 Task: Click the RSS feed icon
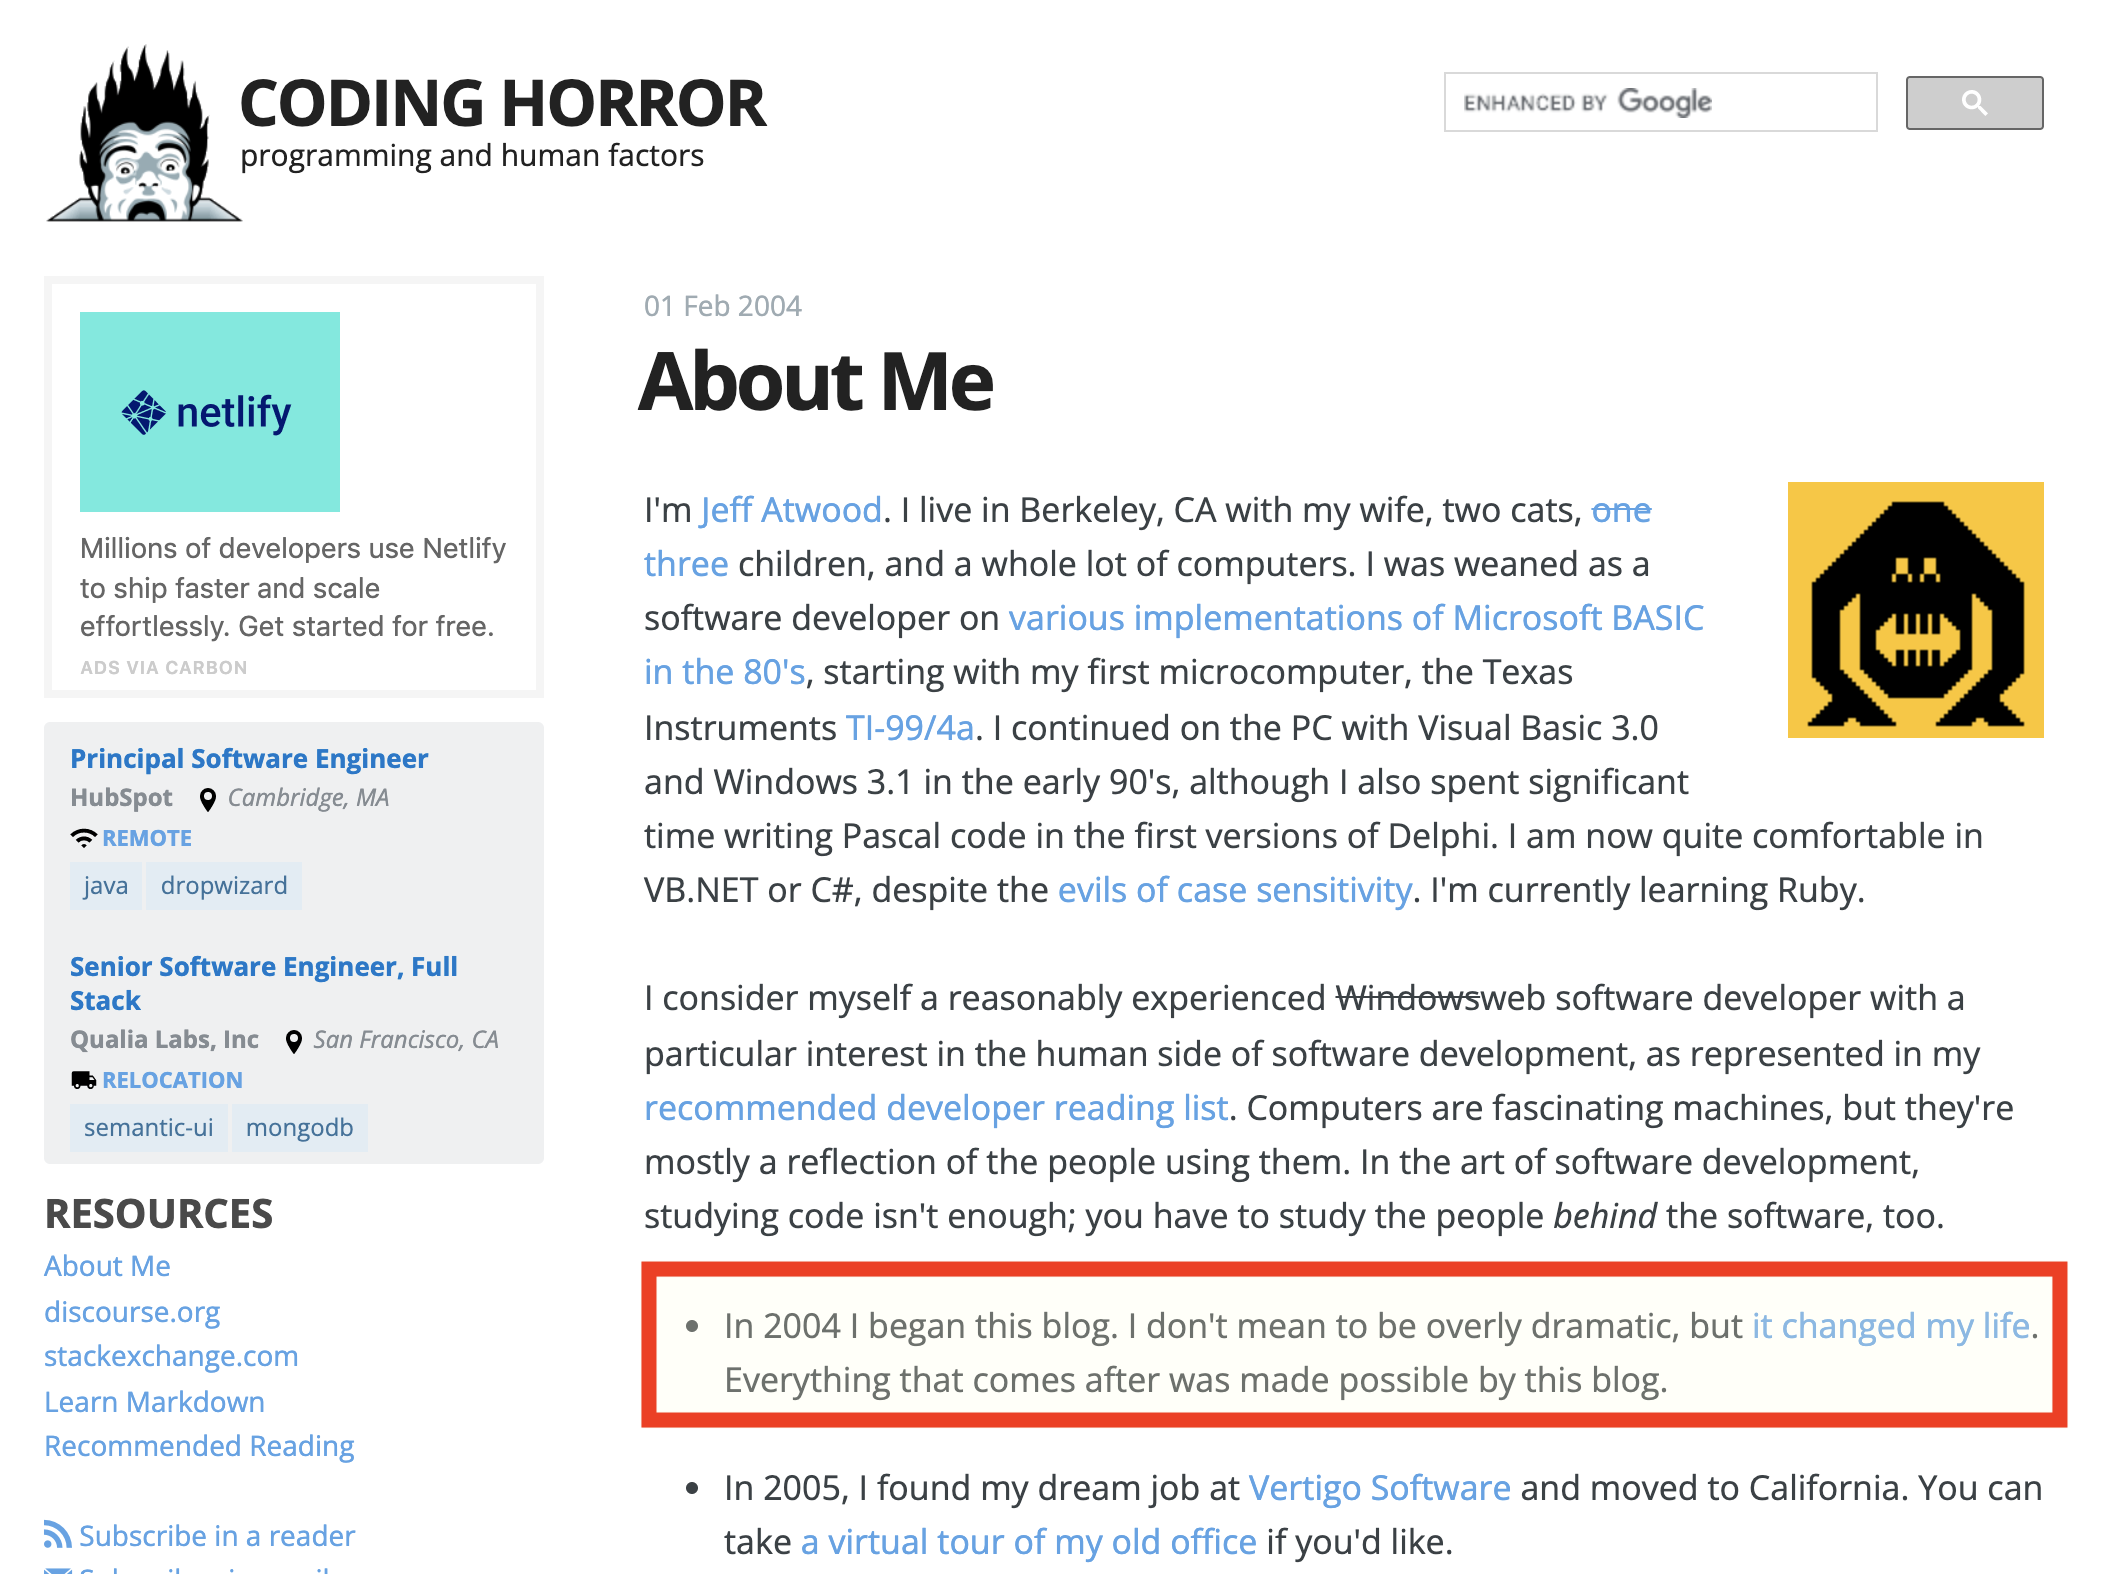pyautogui.click(x=57, y=1534)
